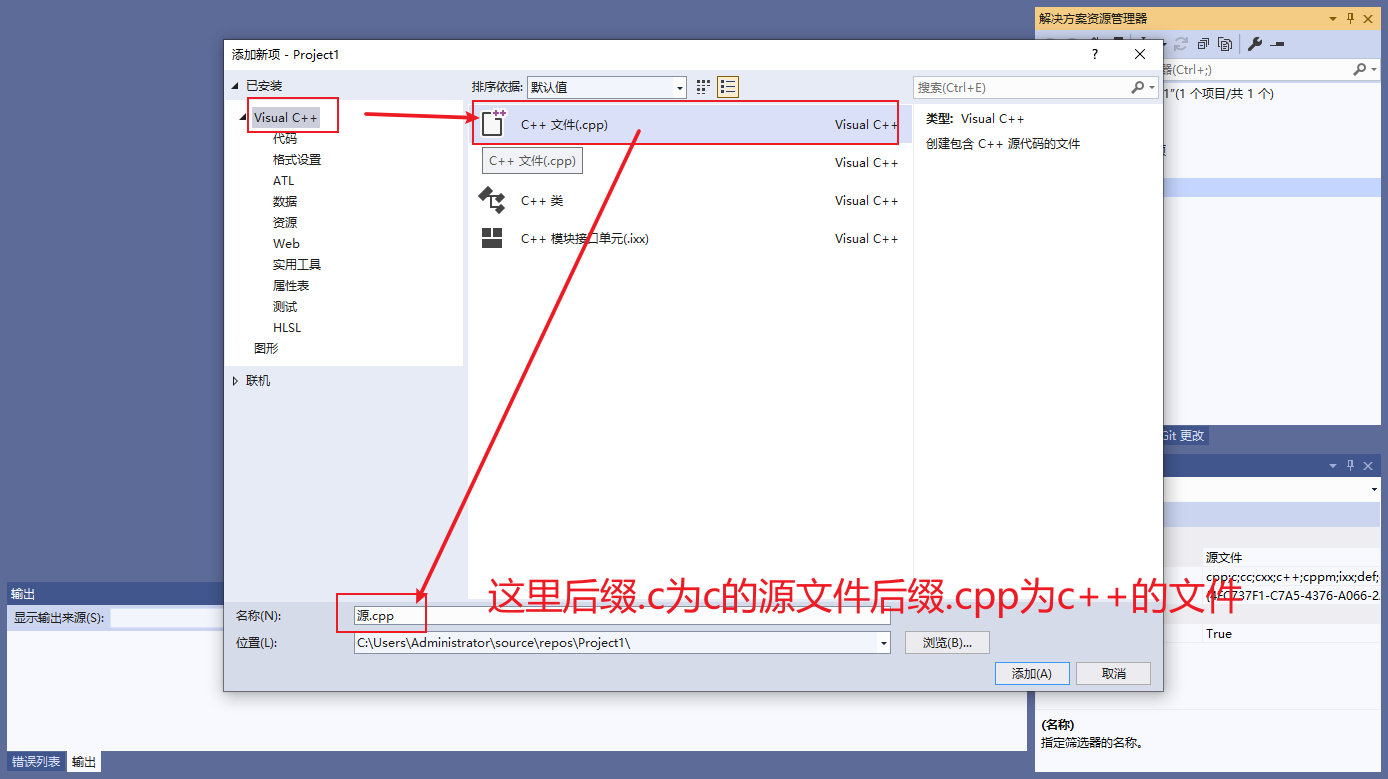Open the 位置 path dropdown arrow
Screen dimensions: 1388x779
coord(881,643)
